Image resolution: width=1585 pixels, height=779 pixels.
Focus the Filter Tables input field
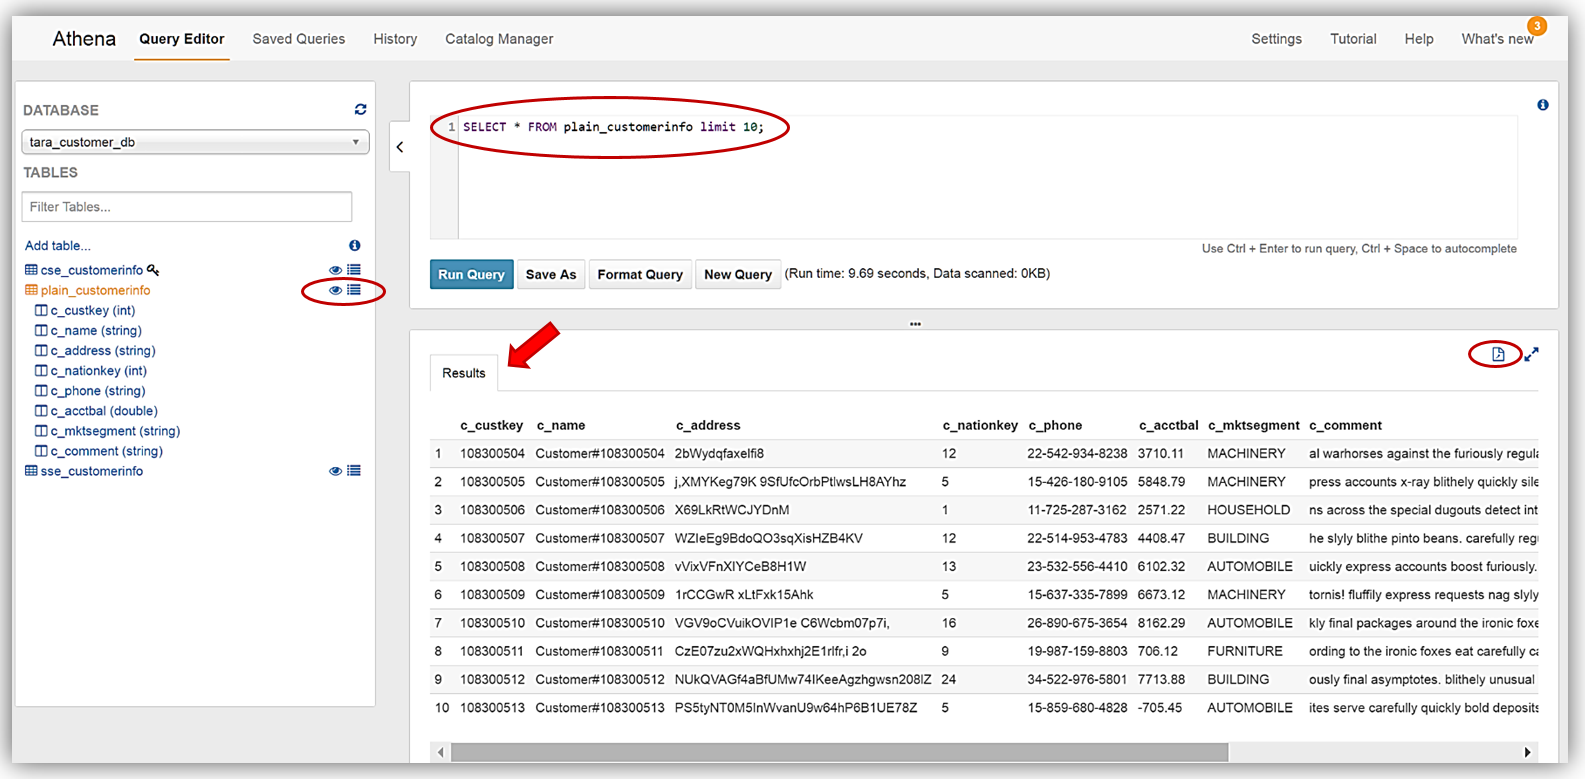click(187, 207)
